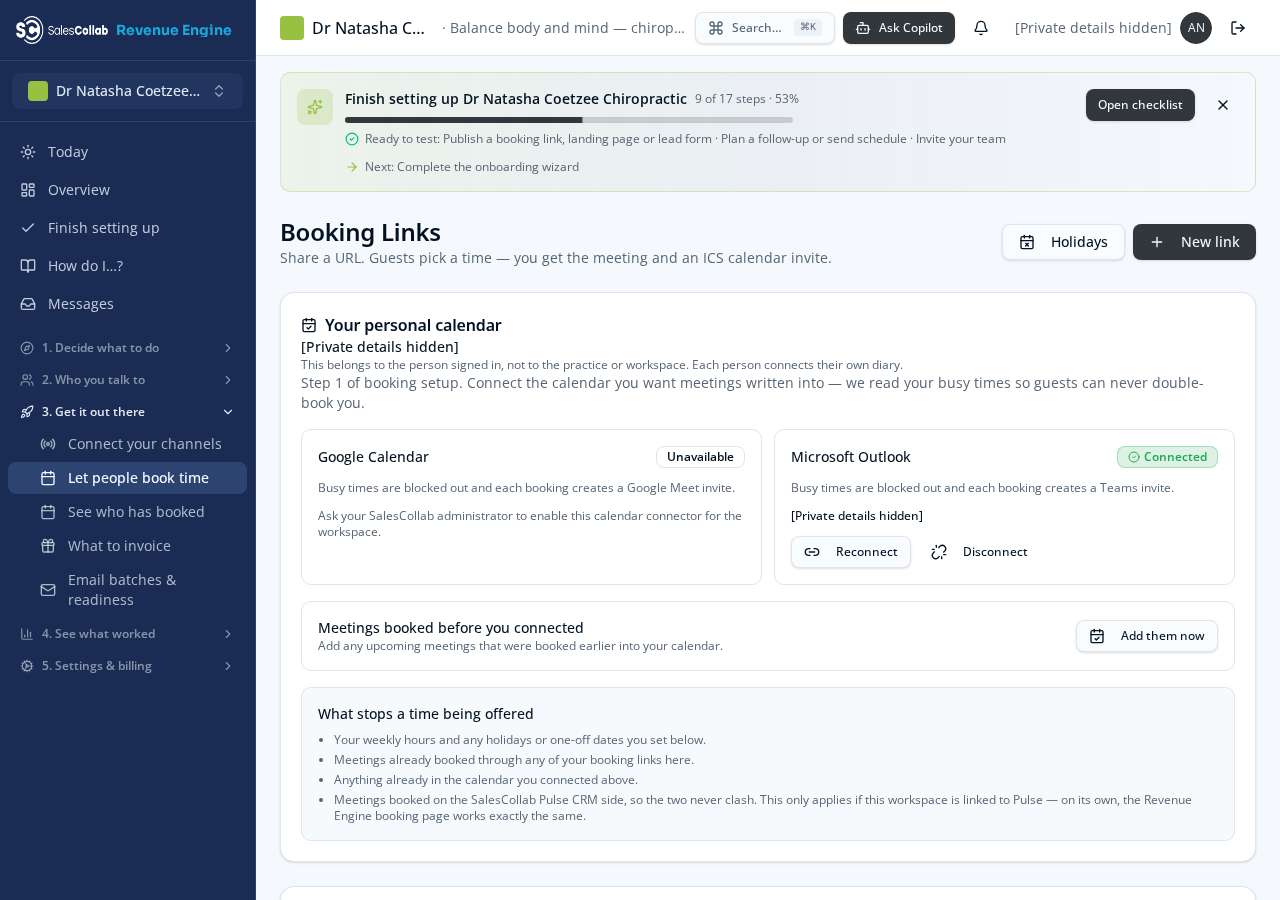The width and height of the screenshot is (1280, 900).
Task: Create a New link
Action: 1194,242
